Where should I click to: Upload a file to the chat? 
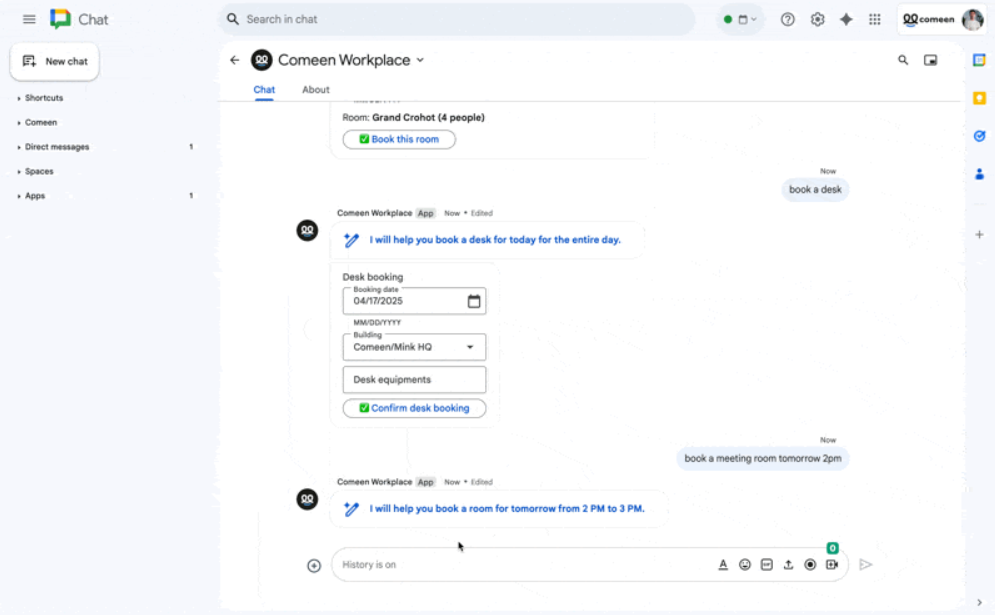click(787, 564)
